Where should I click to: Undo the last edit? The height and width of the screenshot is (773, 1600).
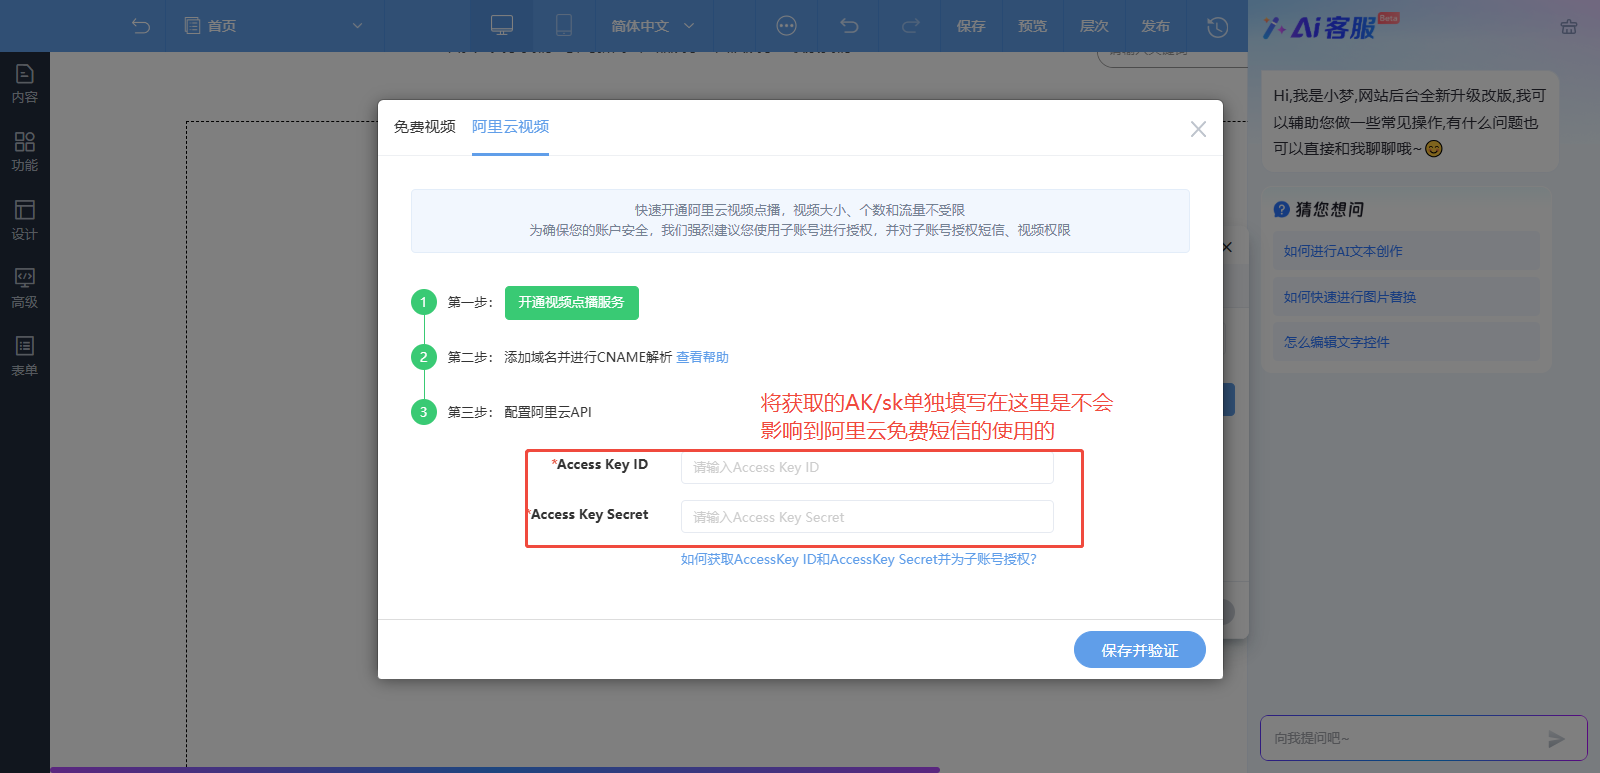pyautogui.click(x=849, y=26)
